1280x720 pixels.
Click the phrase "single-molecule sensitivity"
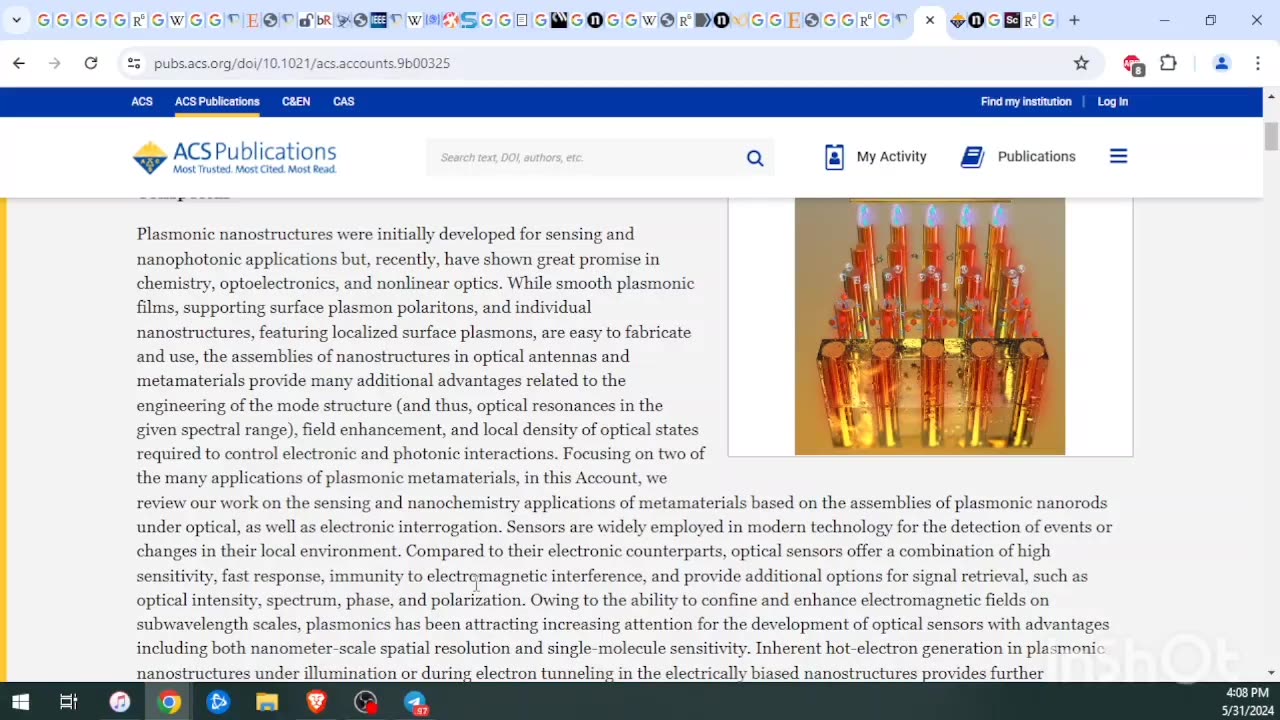[x=649, y=648]
